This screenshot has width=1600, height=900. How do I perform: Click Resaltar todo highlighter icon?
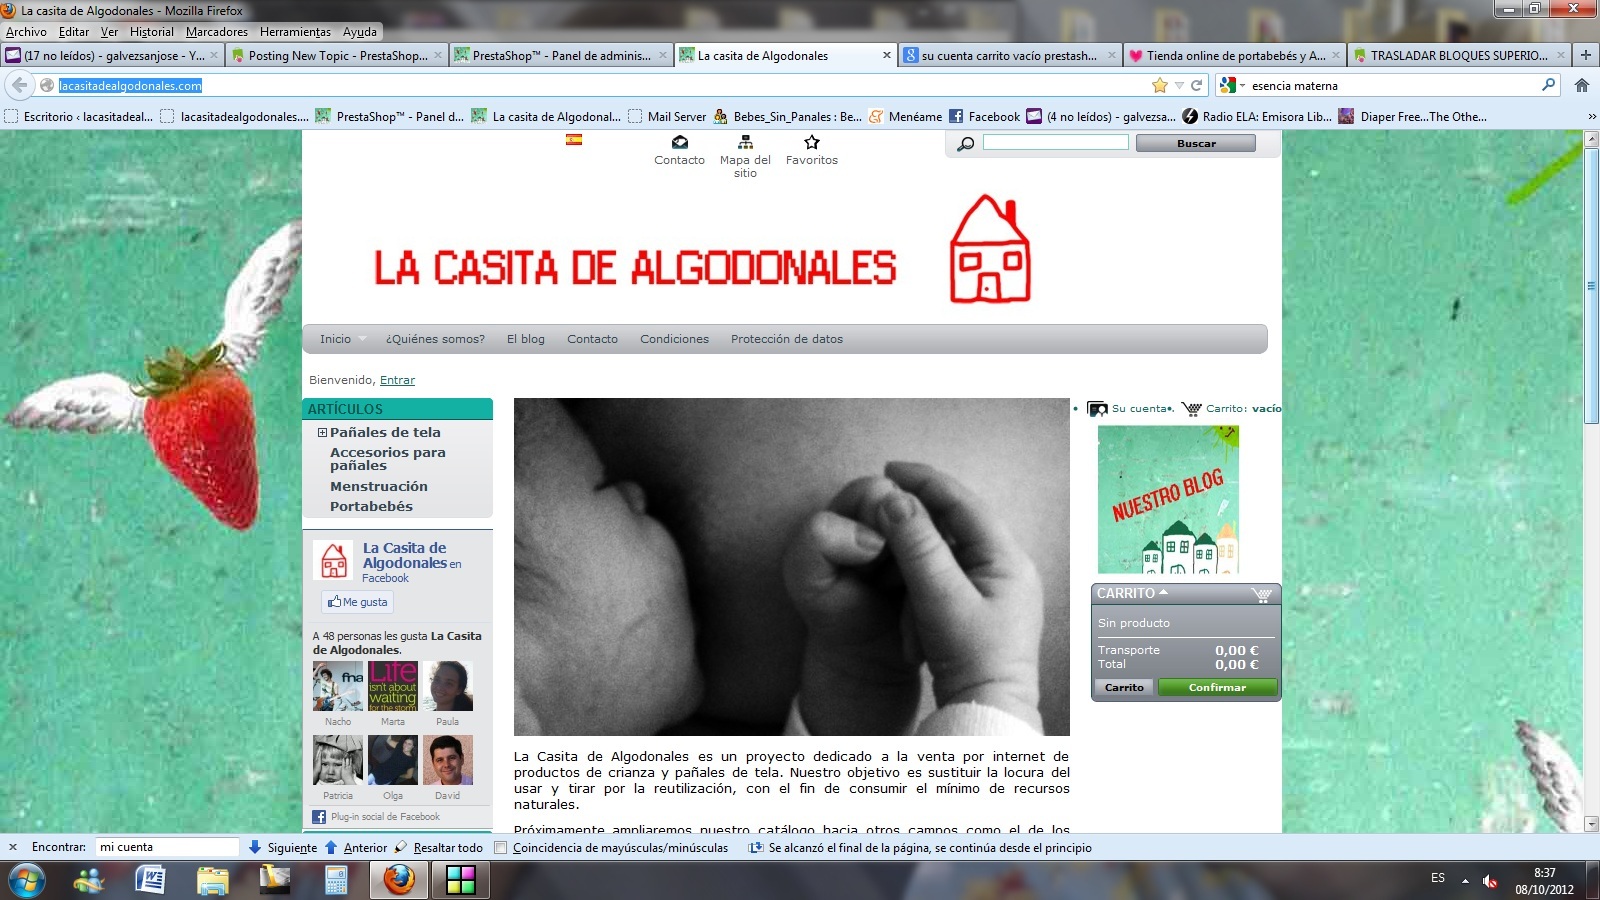[x=401, y=847]
